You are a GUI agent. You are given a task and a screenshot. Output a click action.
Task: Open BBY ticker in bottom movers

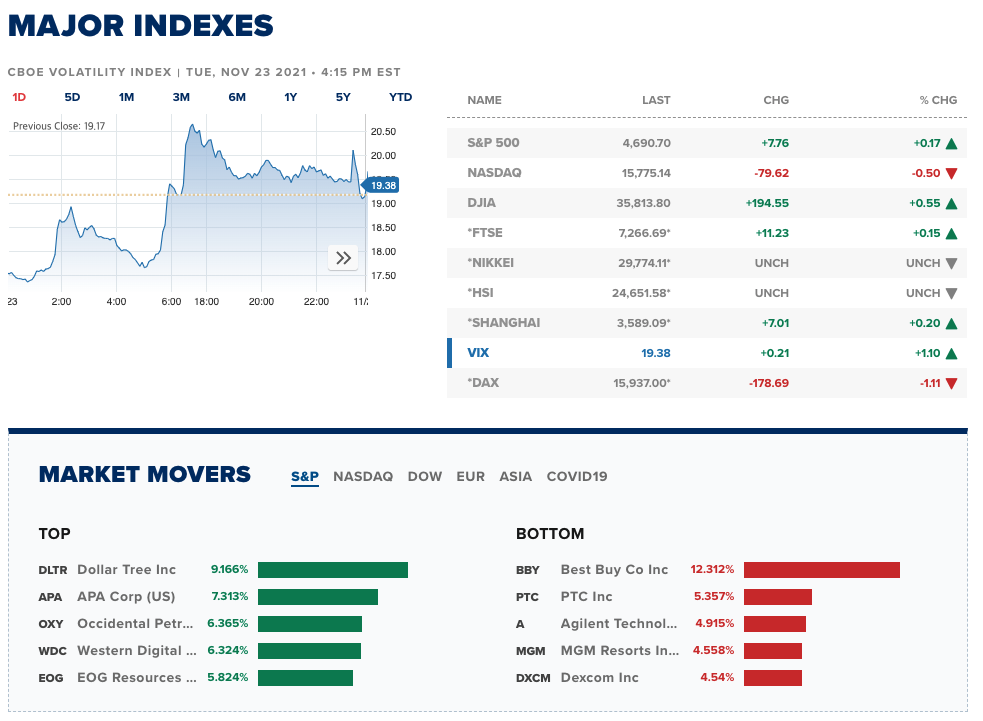(528, 571)
